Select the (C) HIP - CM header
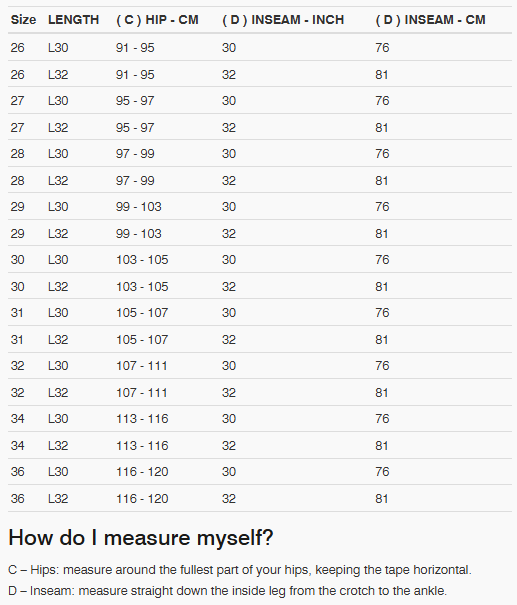 (x=157, y=20)
